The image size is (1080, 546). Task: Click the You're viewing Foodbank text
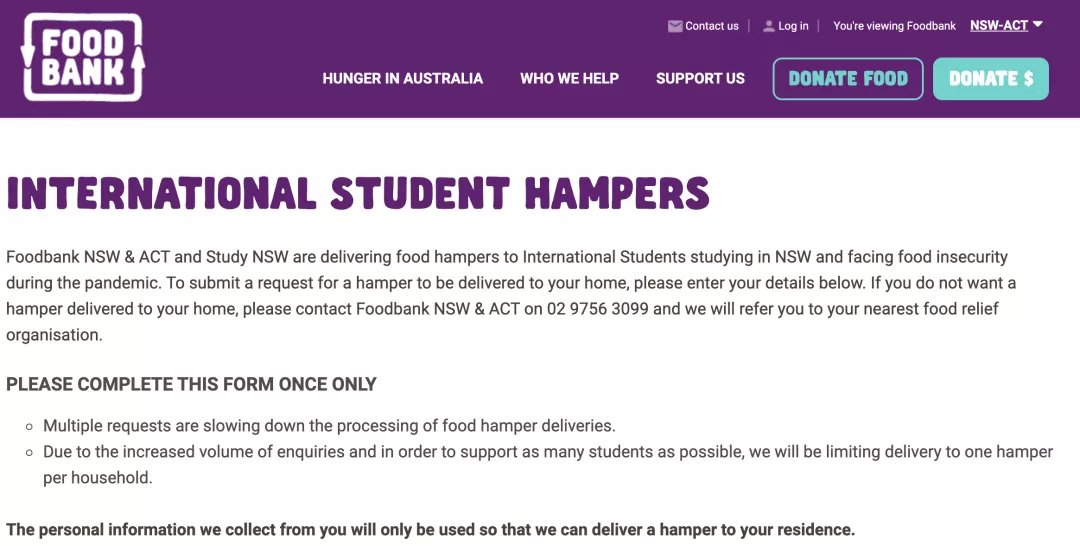tap(894, 26)
